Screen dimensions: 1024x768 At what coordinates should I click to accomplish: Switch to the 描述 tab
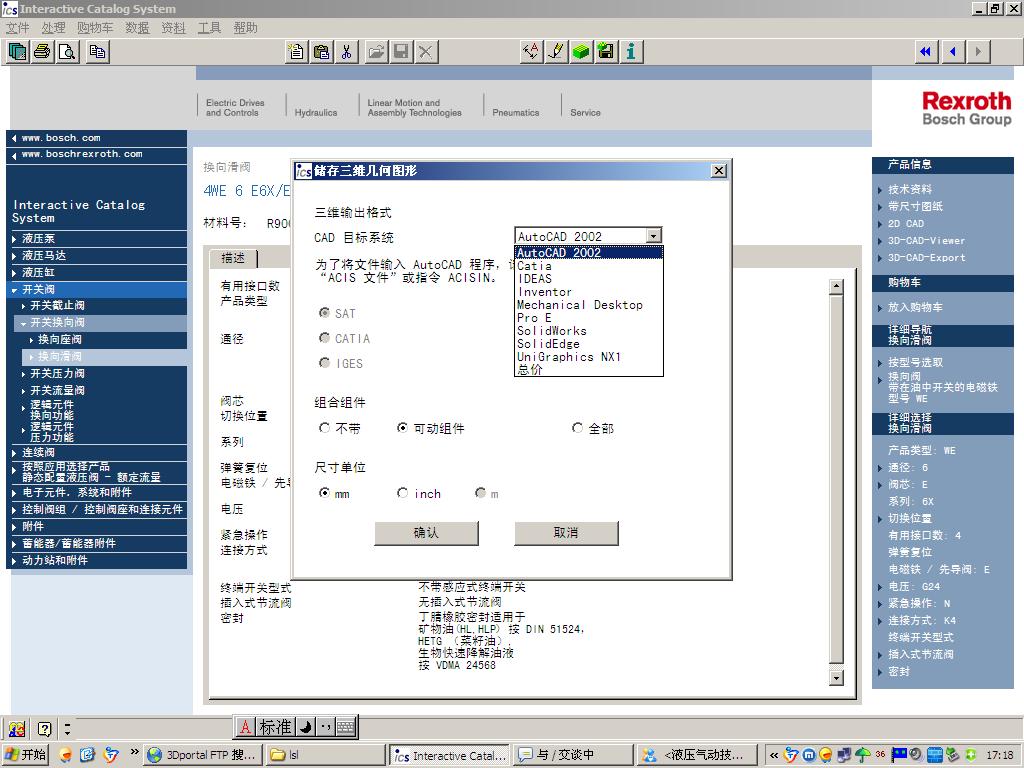233,258
